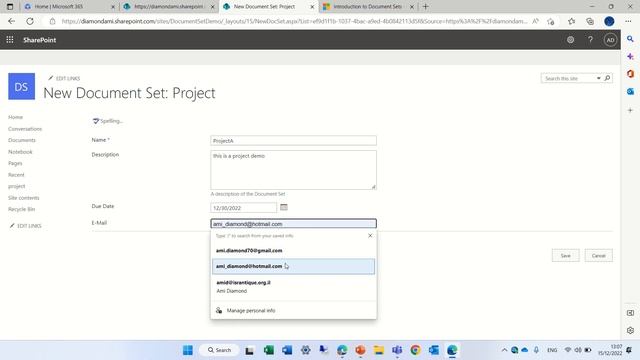Expand the site search scope dropdown
The width and height of the screenshot is (640, 360).
pyautogui.click(x=599, y=78)
